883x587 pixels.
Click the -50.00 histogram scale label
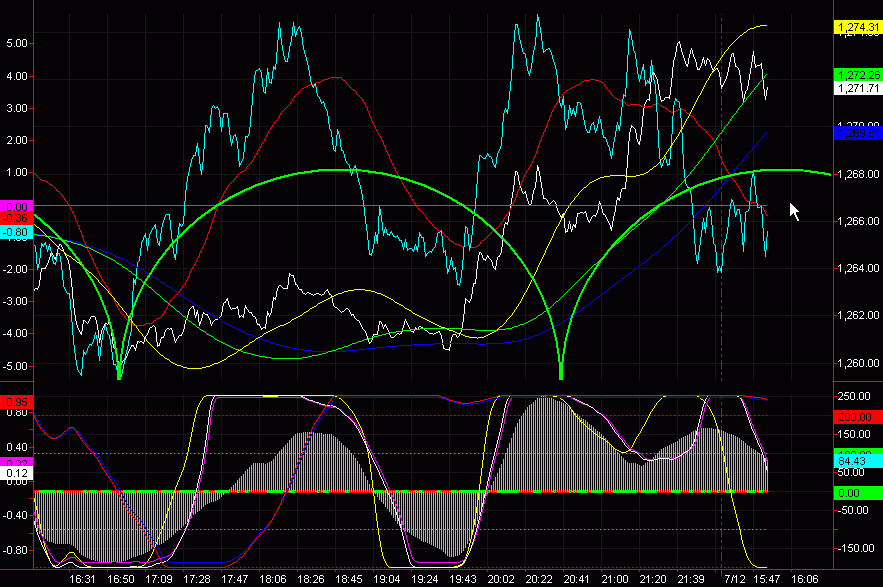[x=854, y=510]
